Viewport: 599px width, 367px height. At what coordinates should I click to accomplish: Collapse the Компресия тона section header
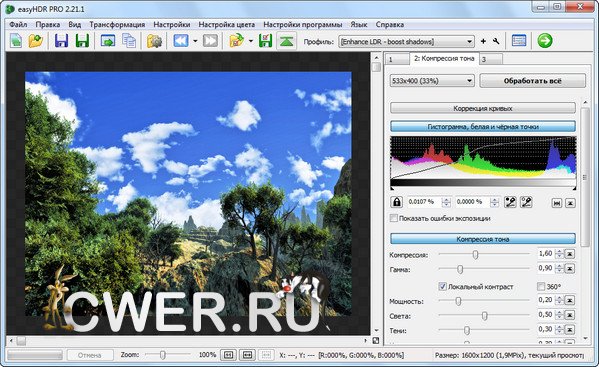coord(483,239)
